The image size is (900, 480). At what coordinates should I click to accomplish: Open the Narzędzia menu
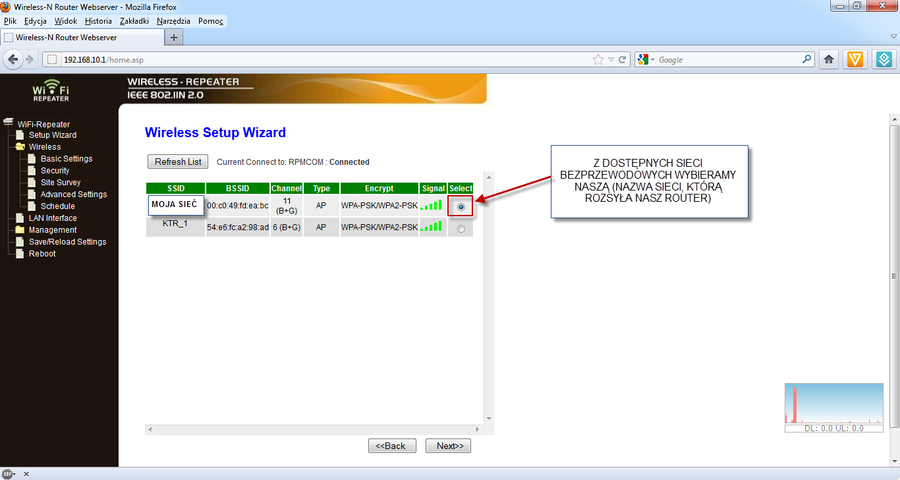click(x=173, y=21)
